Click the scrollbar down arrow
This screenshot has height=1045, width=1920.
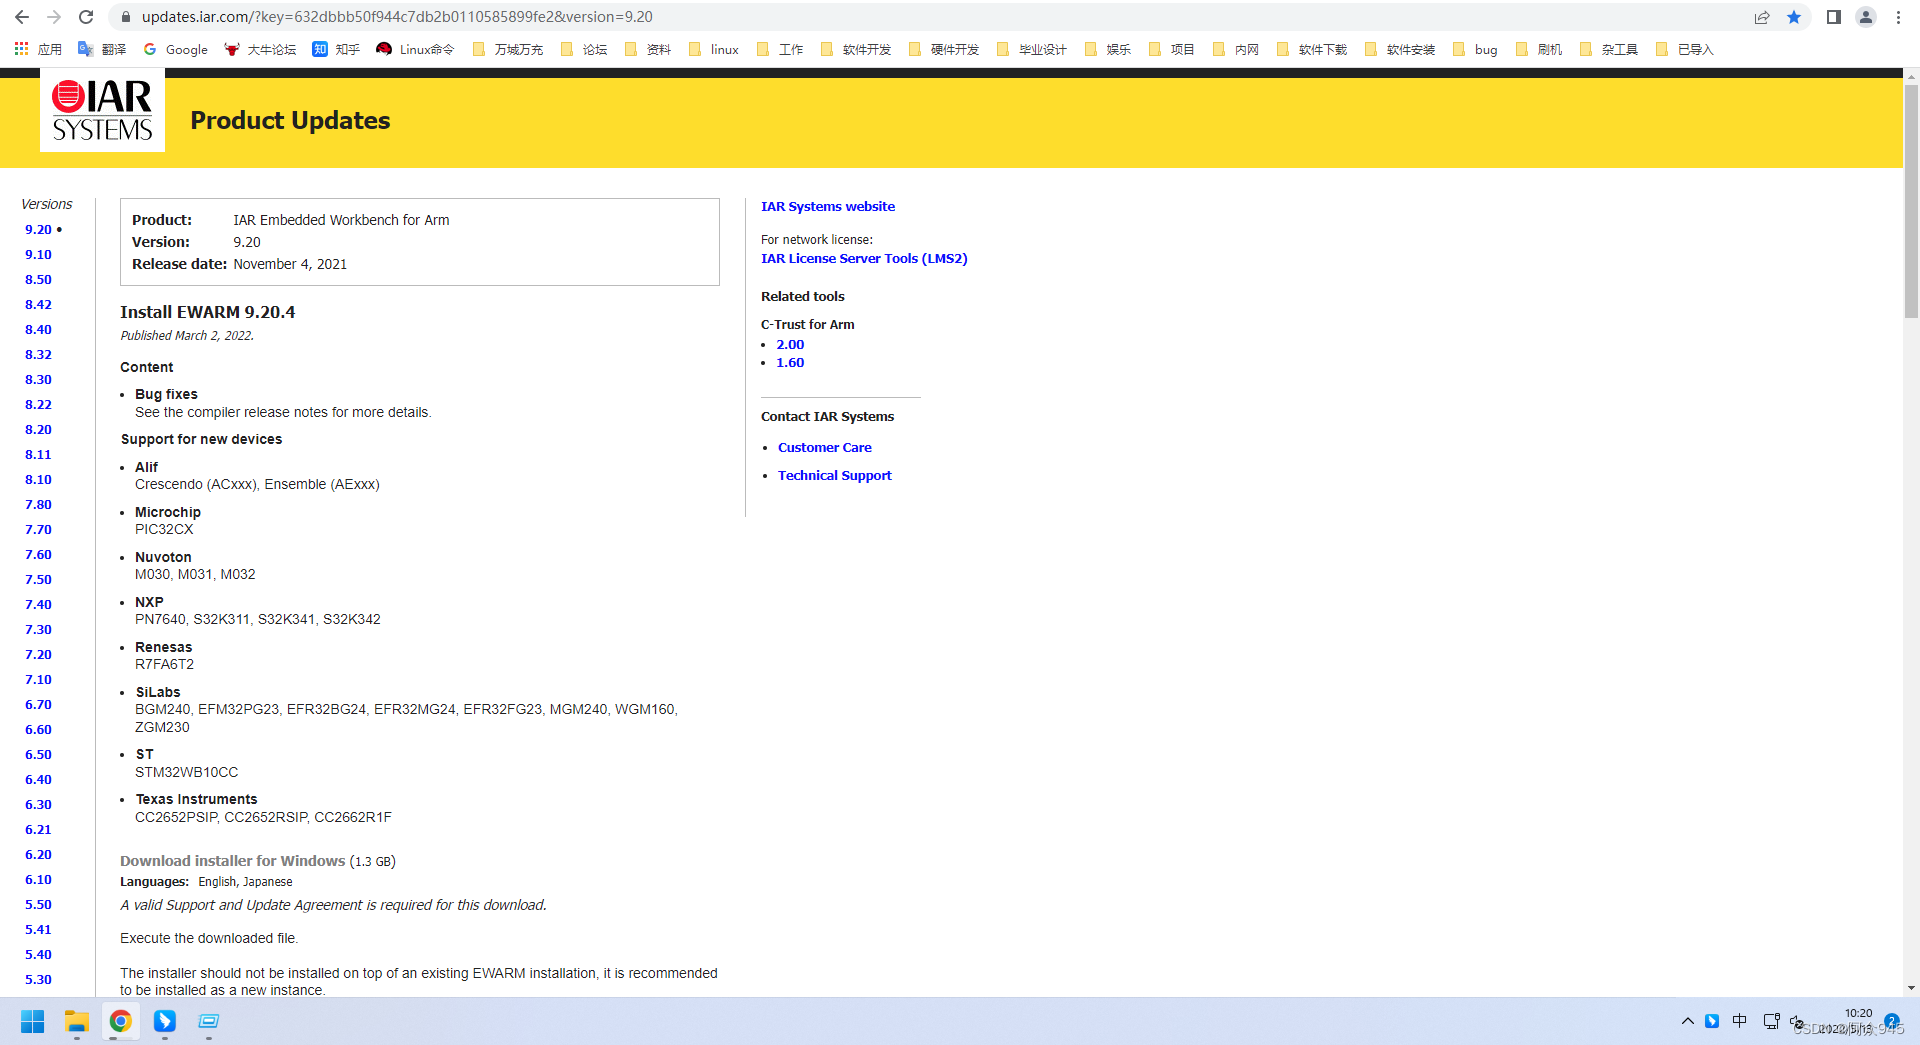pyautogui.click(x=1911, y=987)
